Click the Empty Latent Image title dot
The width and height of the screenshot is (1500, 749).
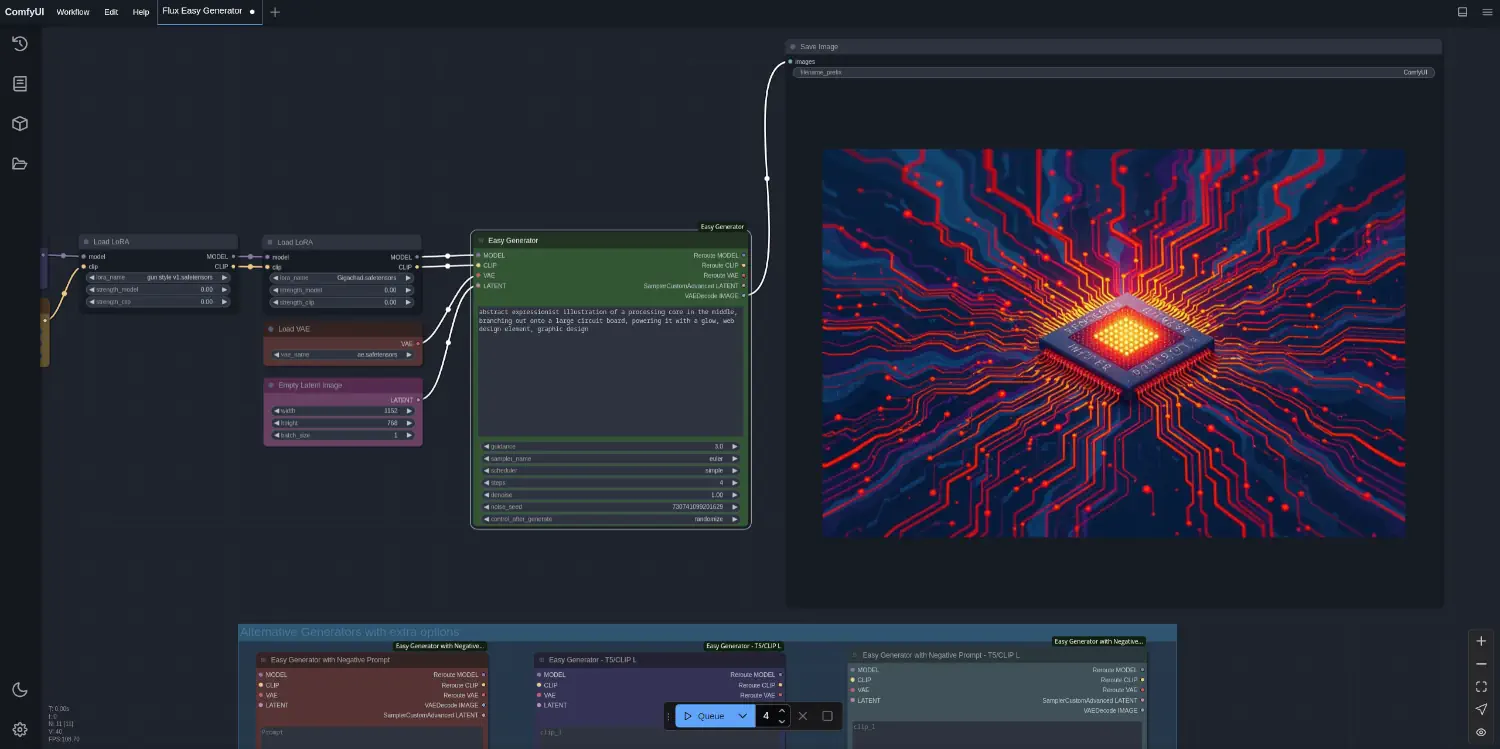[271, 385]
